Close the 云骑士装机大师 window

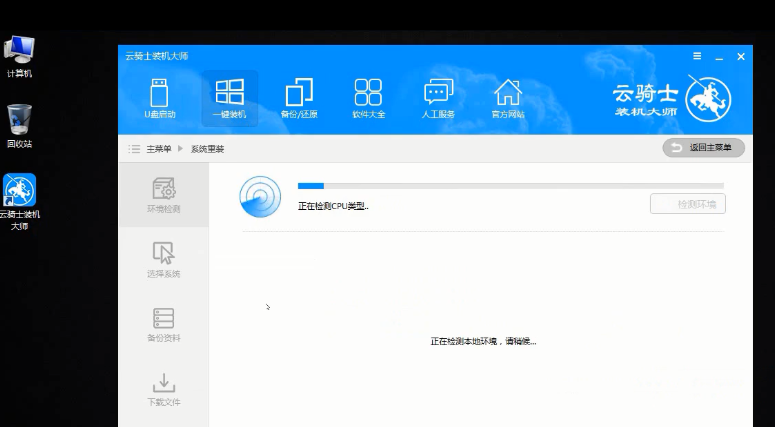(x=741, y=57)
